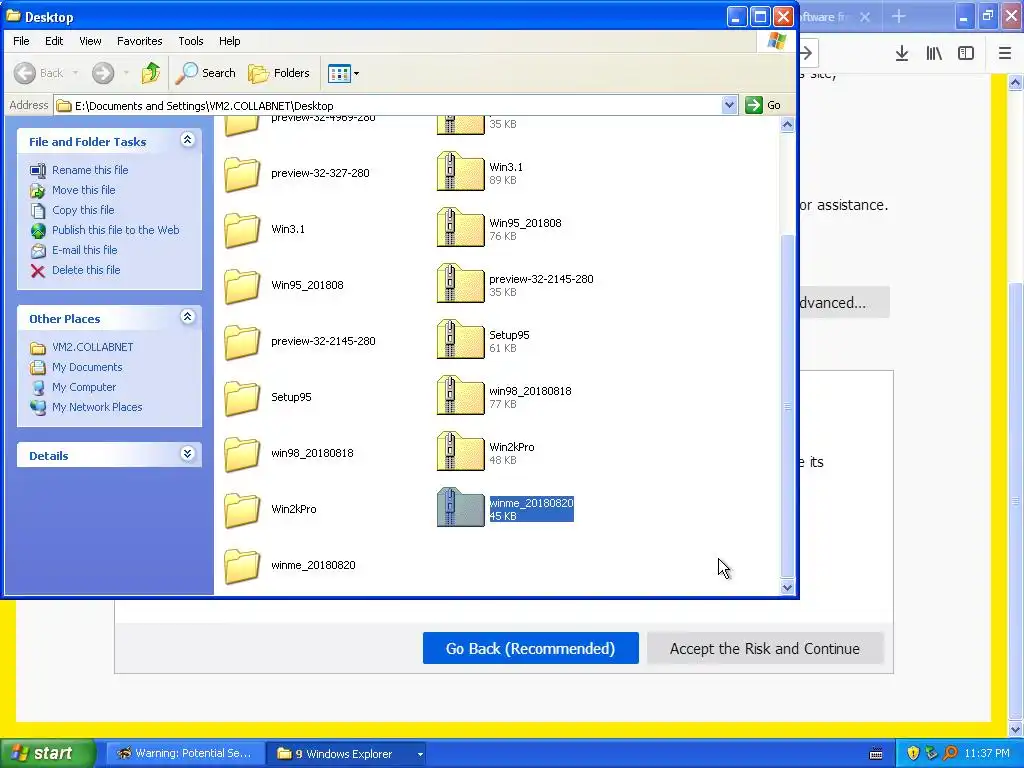Click the address path field
Image resolution: width=1024 pixels, height=768 pixels.
[x=388, y=106]
